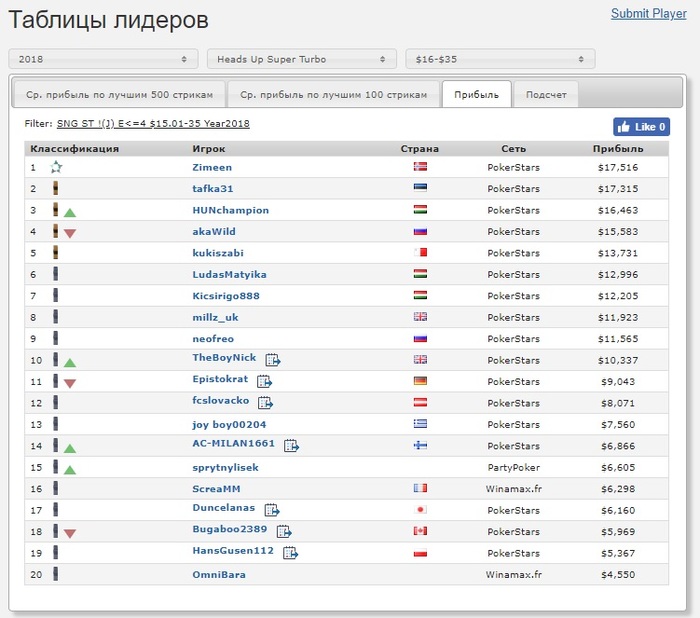This screenshot has width=700, height=618.
Task: Click the Greece flag in joy boy00204 row
Action: (420, 423)
